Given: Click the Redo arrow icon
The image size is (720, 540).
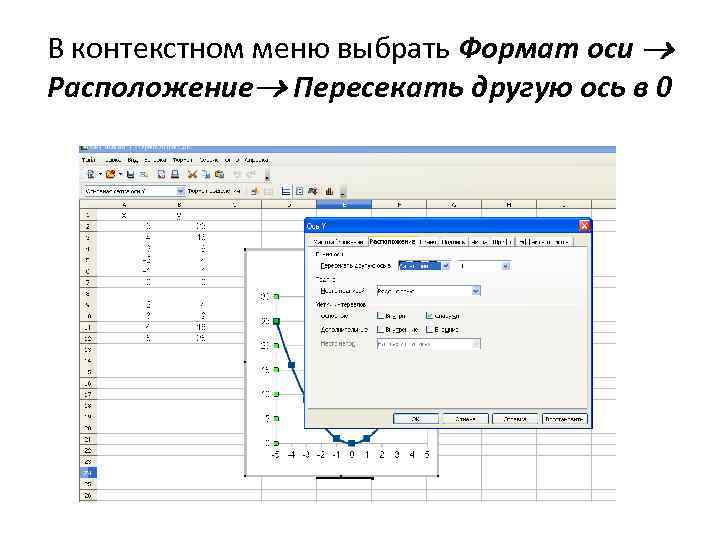Looking at the screenshot, I should 251,174.
